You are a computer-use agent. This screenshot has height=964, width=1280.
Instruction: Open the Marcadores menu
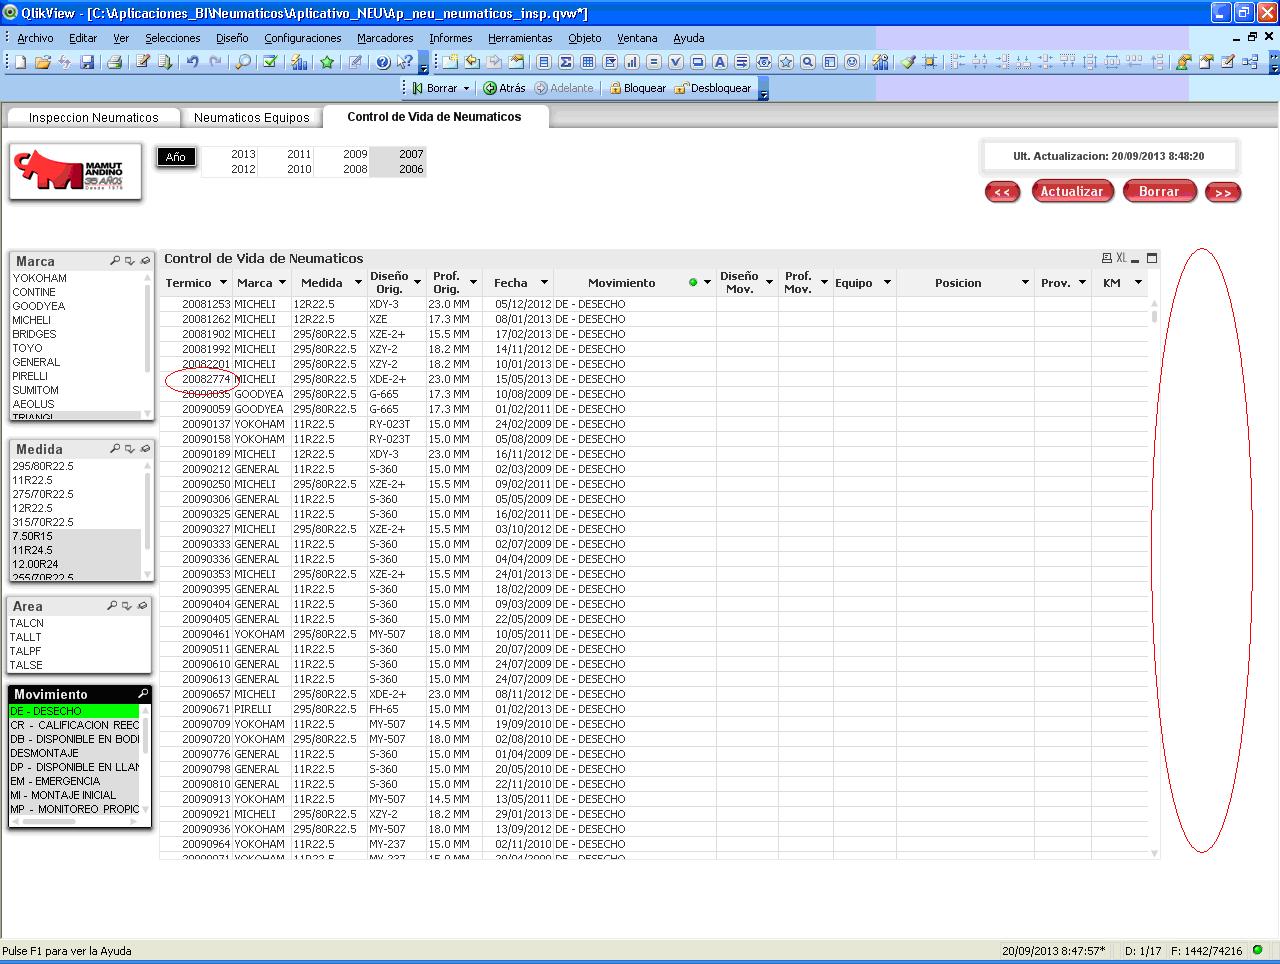tap(385, 38)
